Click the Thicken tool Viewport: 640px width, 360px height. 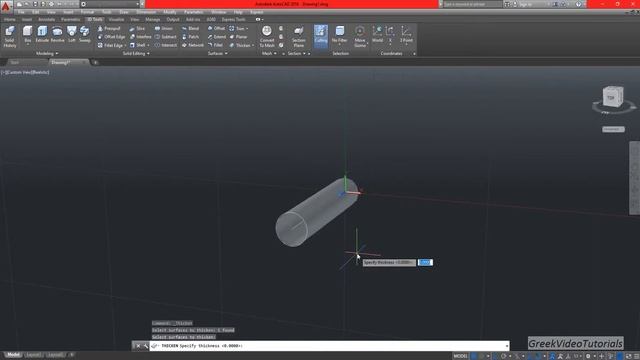click(x=241, y=45)
